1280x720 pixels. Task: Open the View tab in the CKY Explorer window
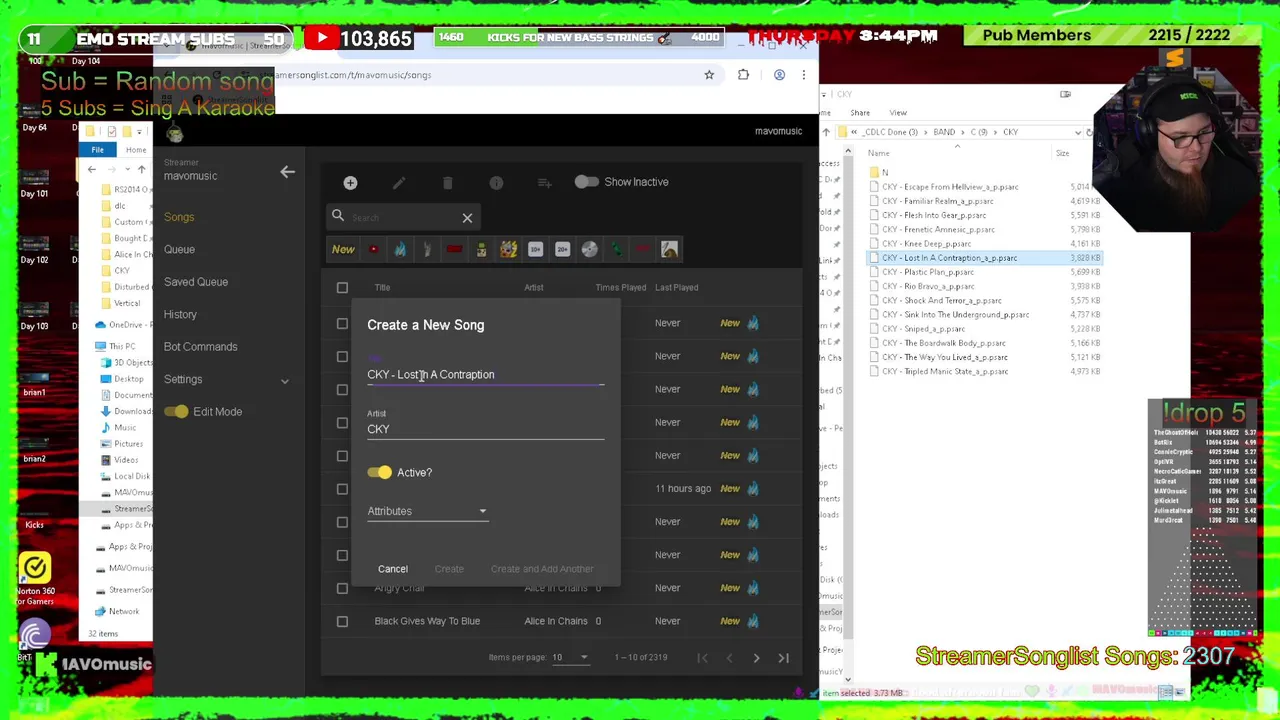tap(898, 113)
